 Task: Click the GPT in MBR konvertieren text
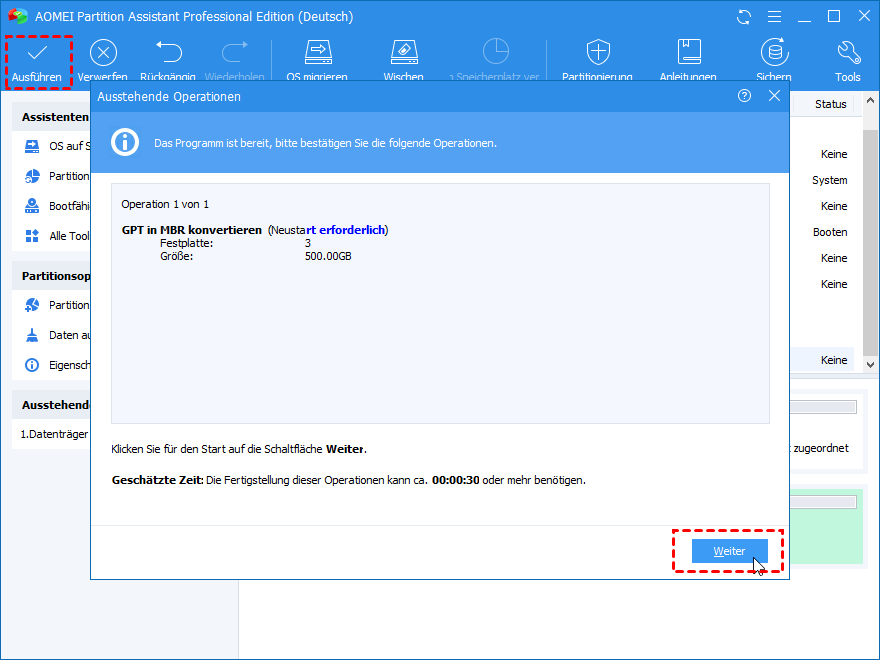(191, 230)
